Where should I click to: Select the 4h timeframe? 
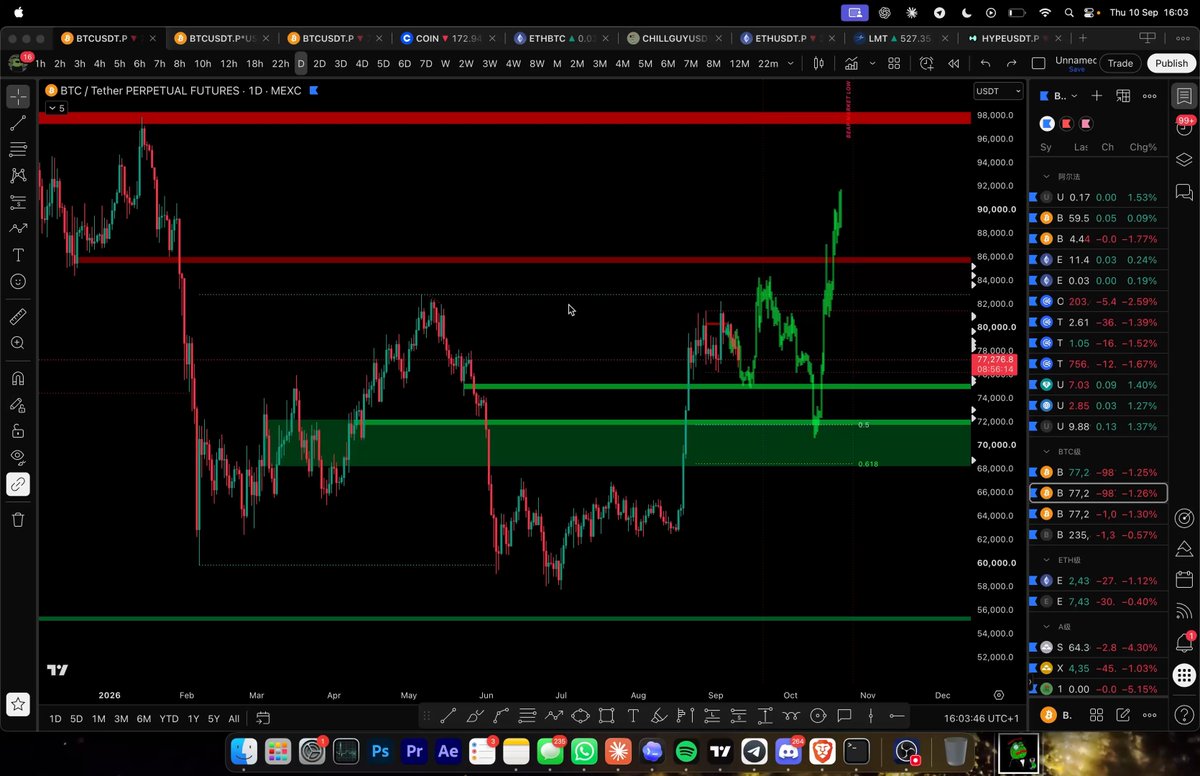99,63
